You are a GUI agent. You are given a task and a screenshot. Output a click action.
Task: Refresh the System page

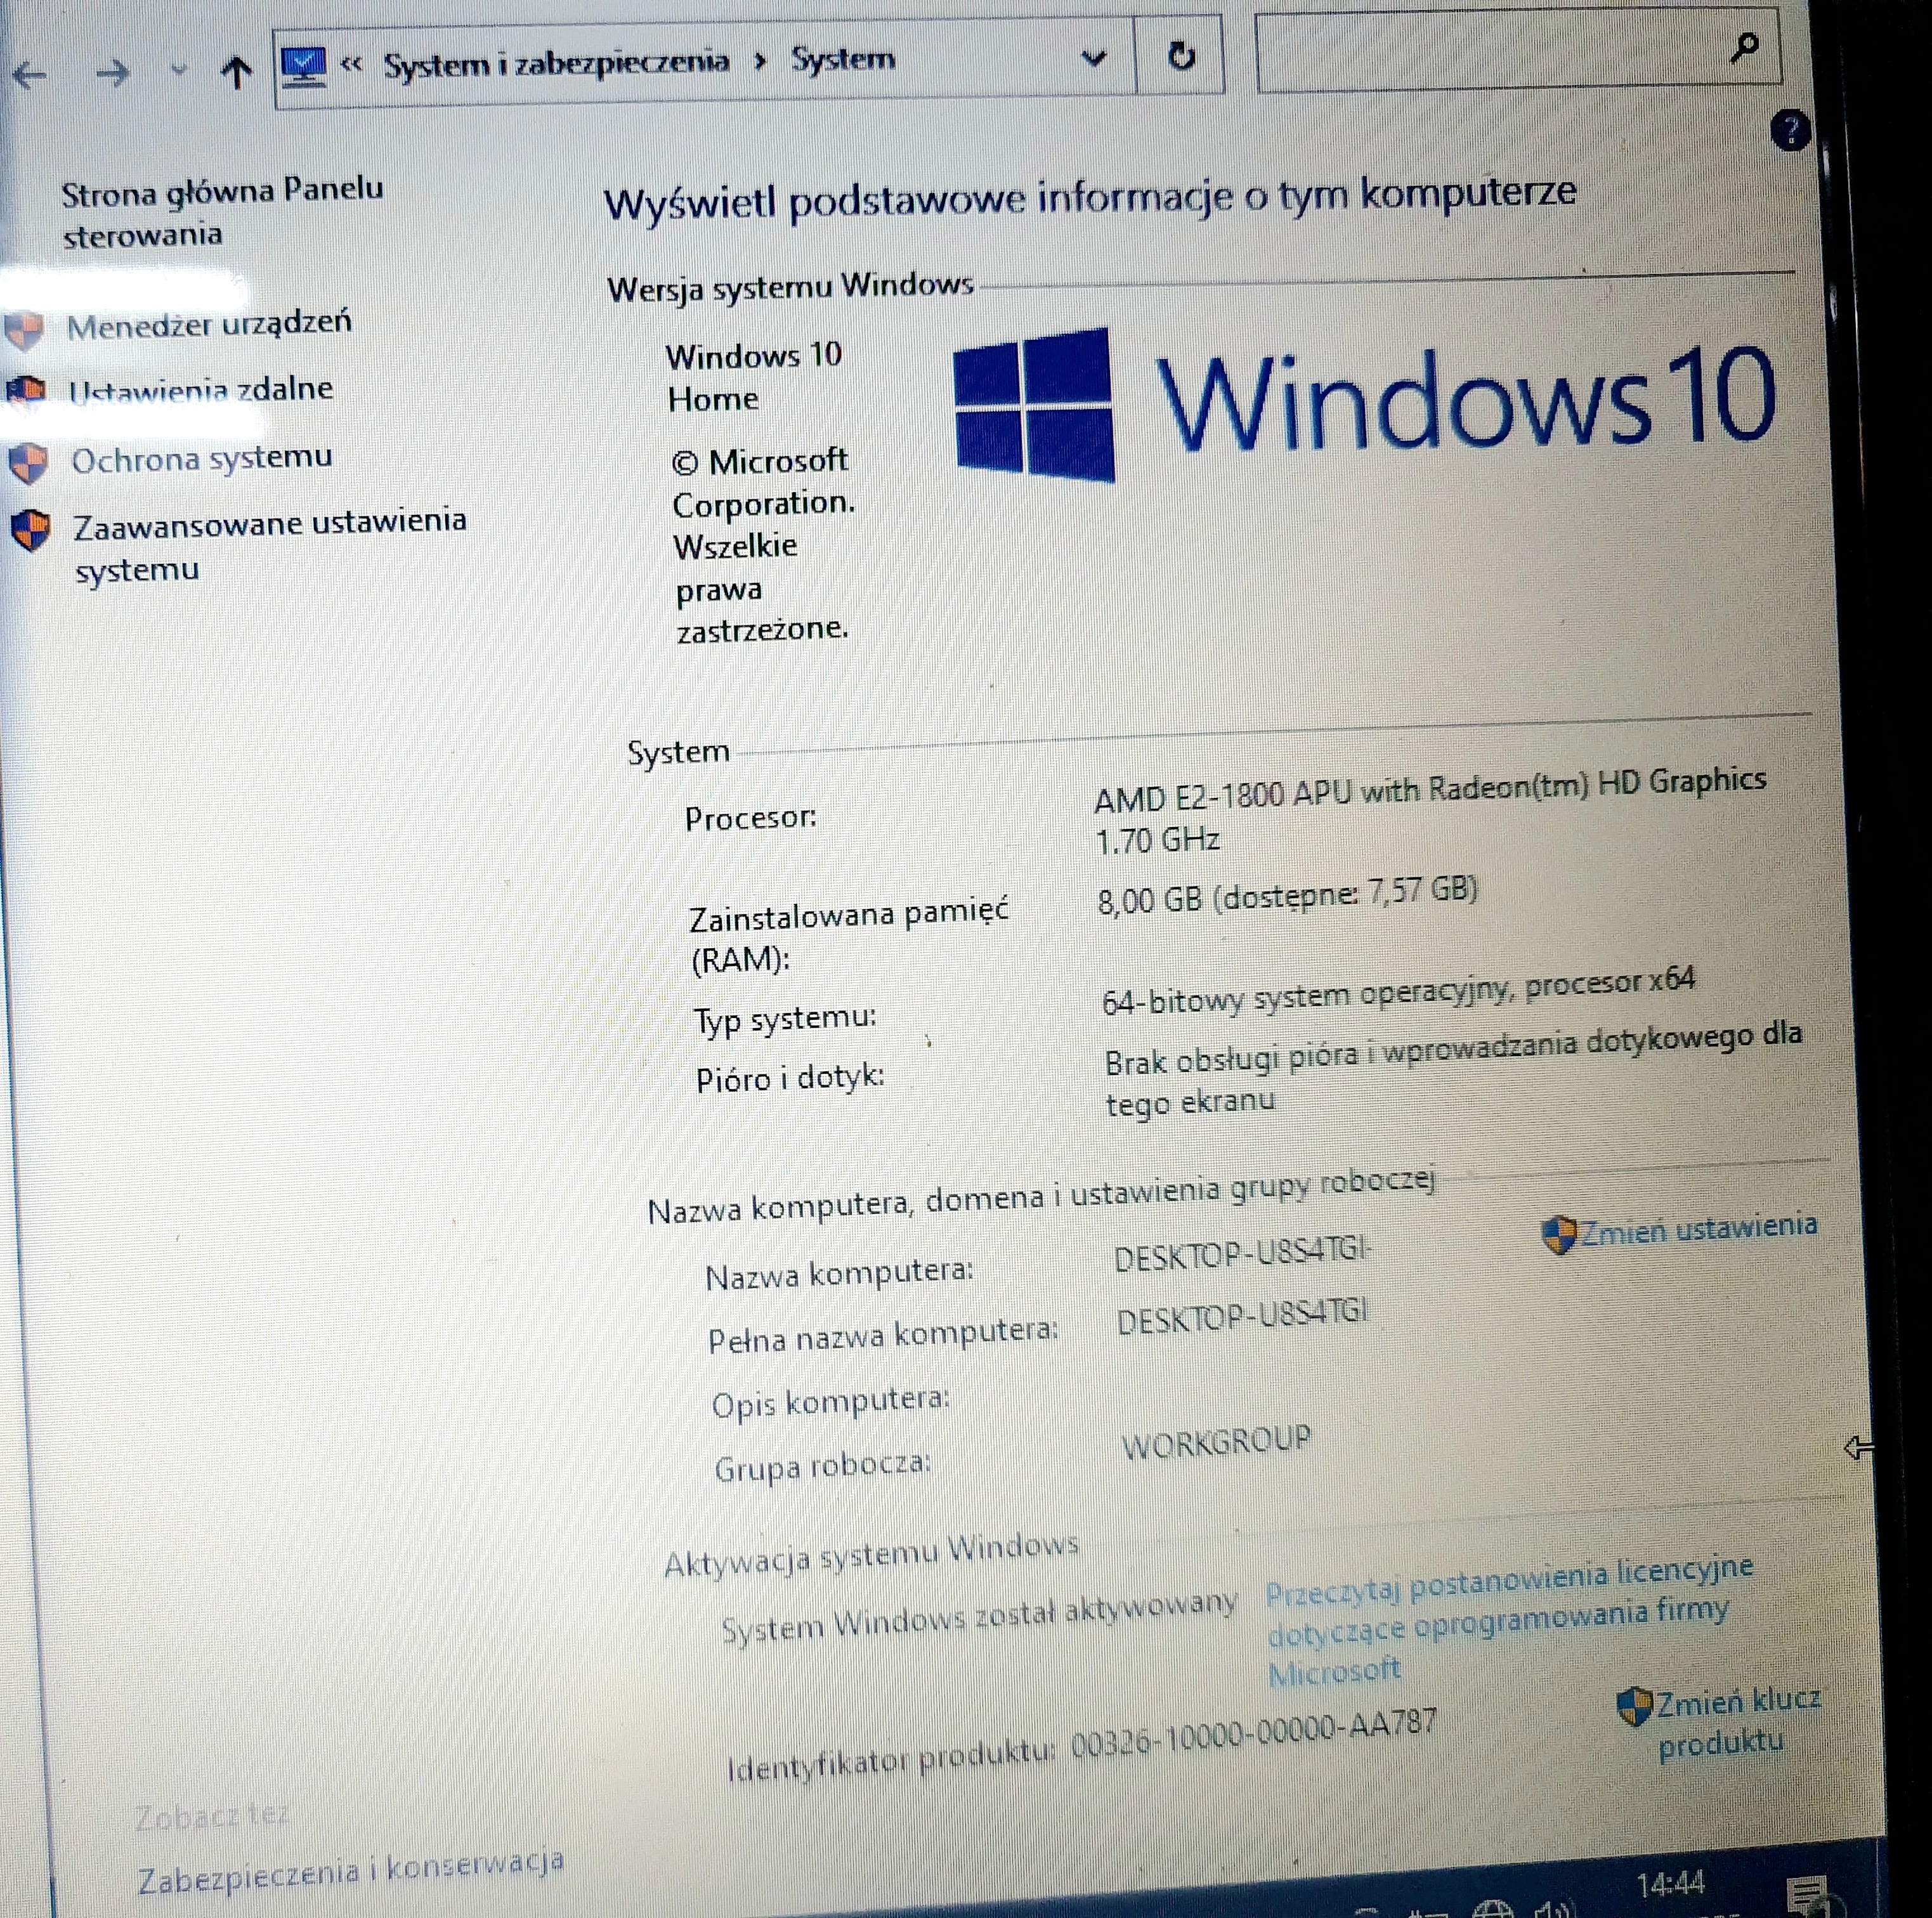(1181, 55)
